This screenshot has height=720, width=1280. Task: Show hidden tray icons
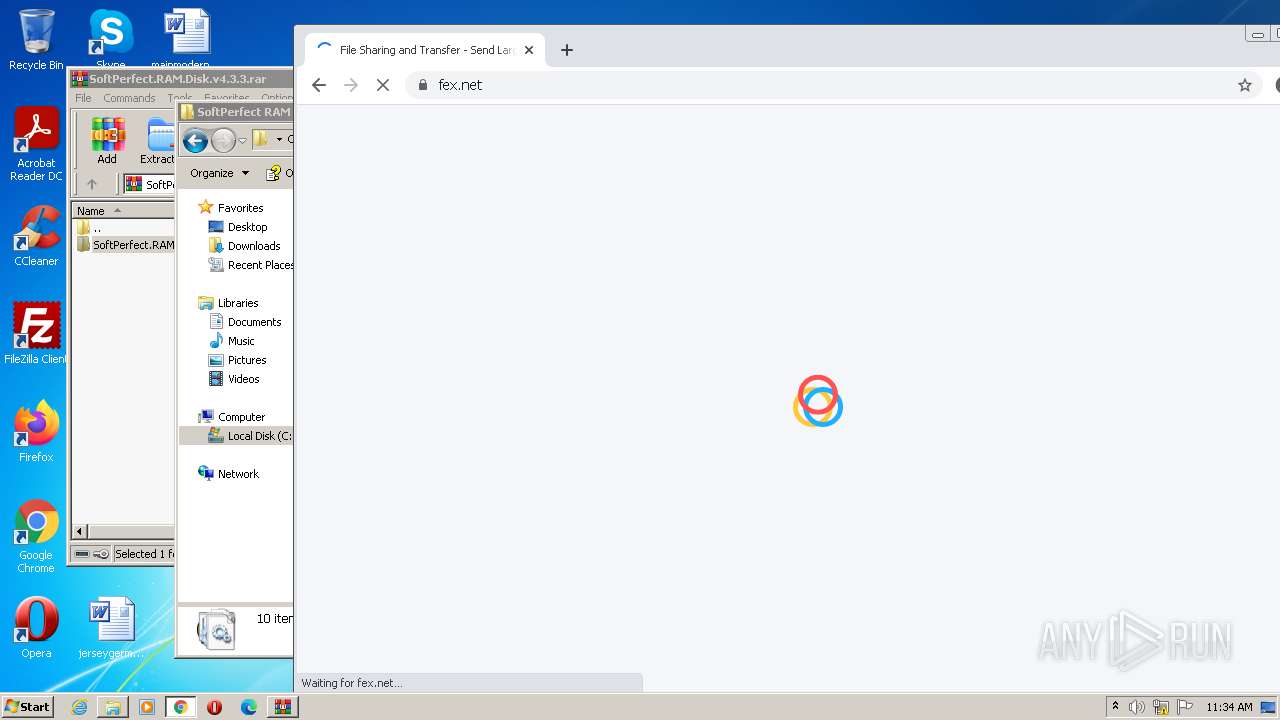click(x=1115, y=707)
